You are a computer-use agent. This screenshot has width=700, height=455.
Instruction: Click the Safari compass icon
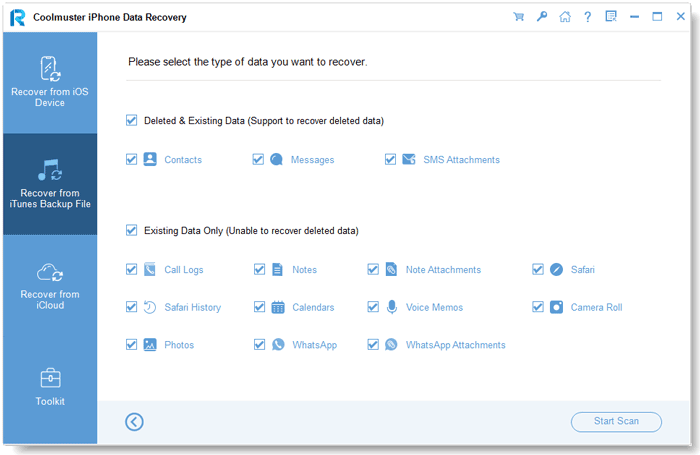[x=556, y=269]
